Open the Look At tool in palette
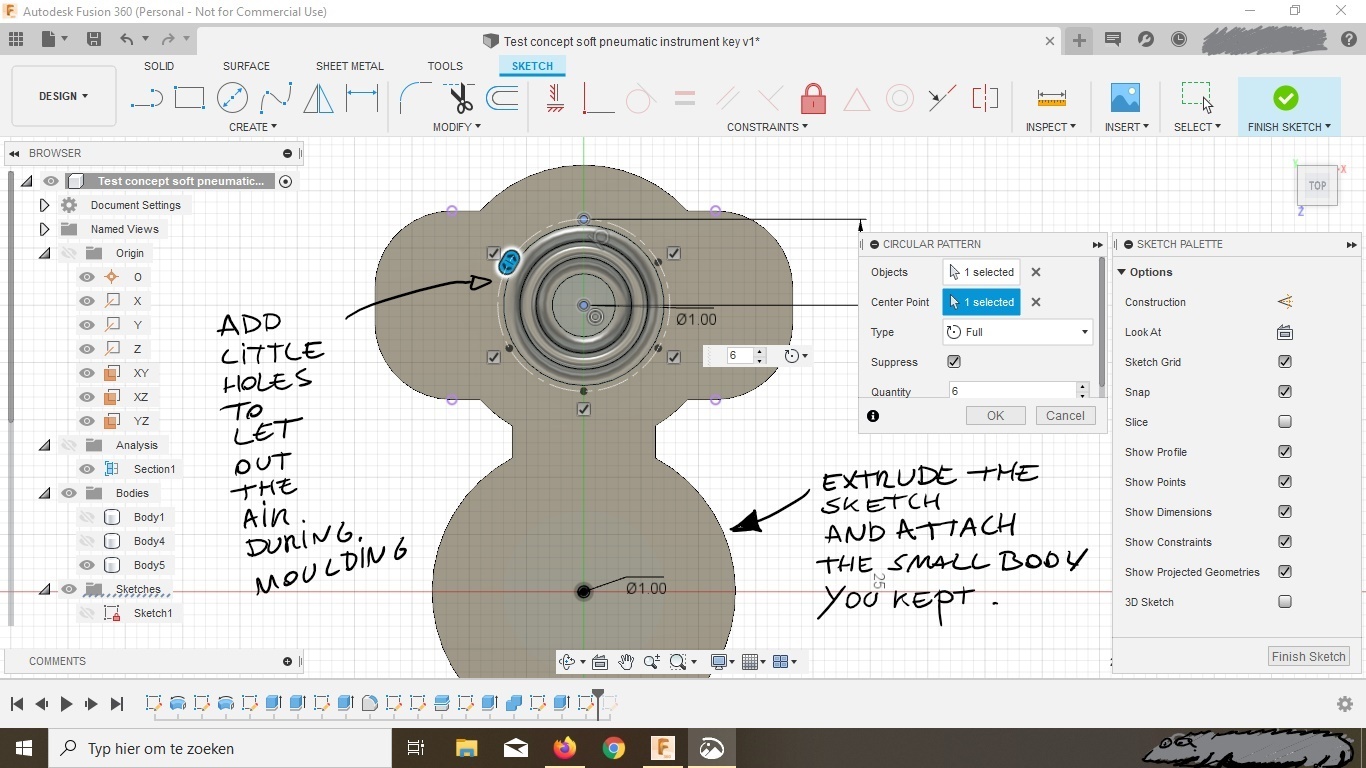 [1285, 332]
